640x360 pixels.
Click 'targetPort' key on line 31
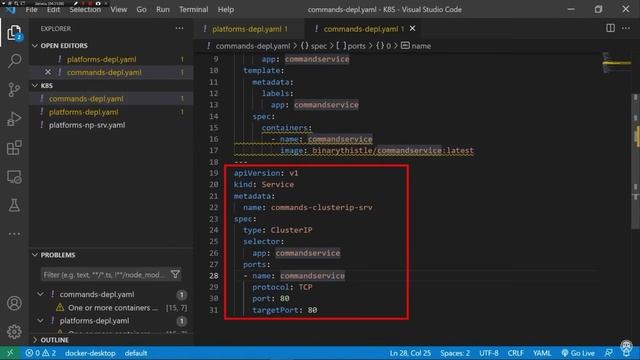point(275,310)
